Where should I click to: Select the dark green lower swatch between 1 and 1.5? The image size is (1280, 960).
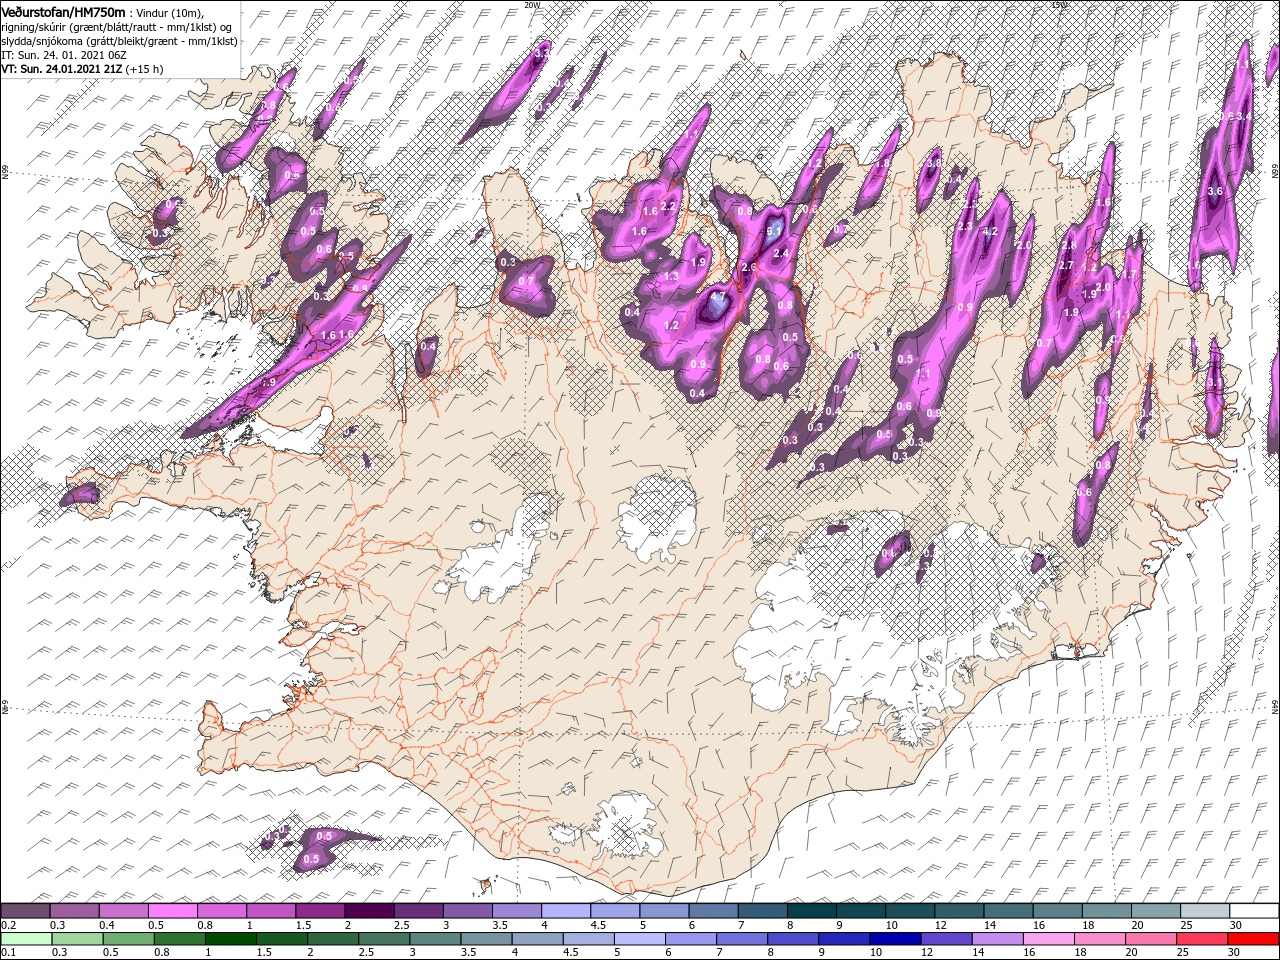pos(231,938)
